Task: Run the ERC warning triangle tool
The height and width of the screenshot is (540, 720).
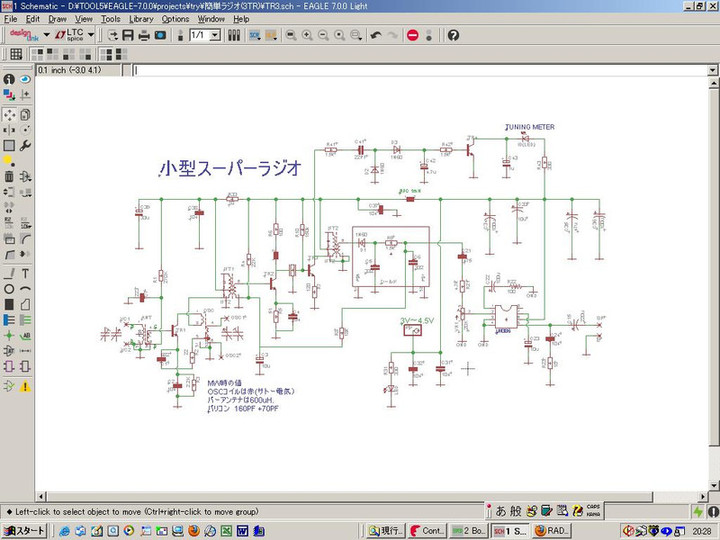Action: [24, 386]
